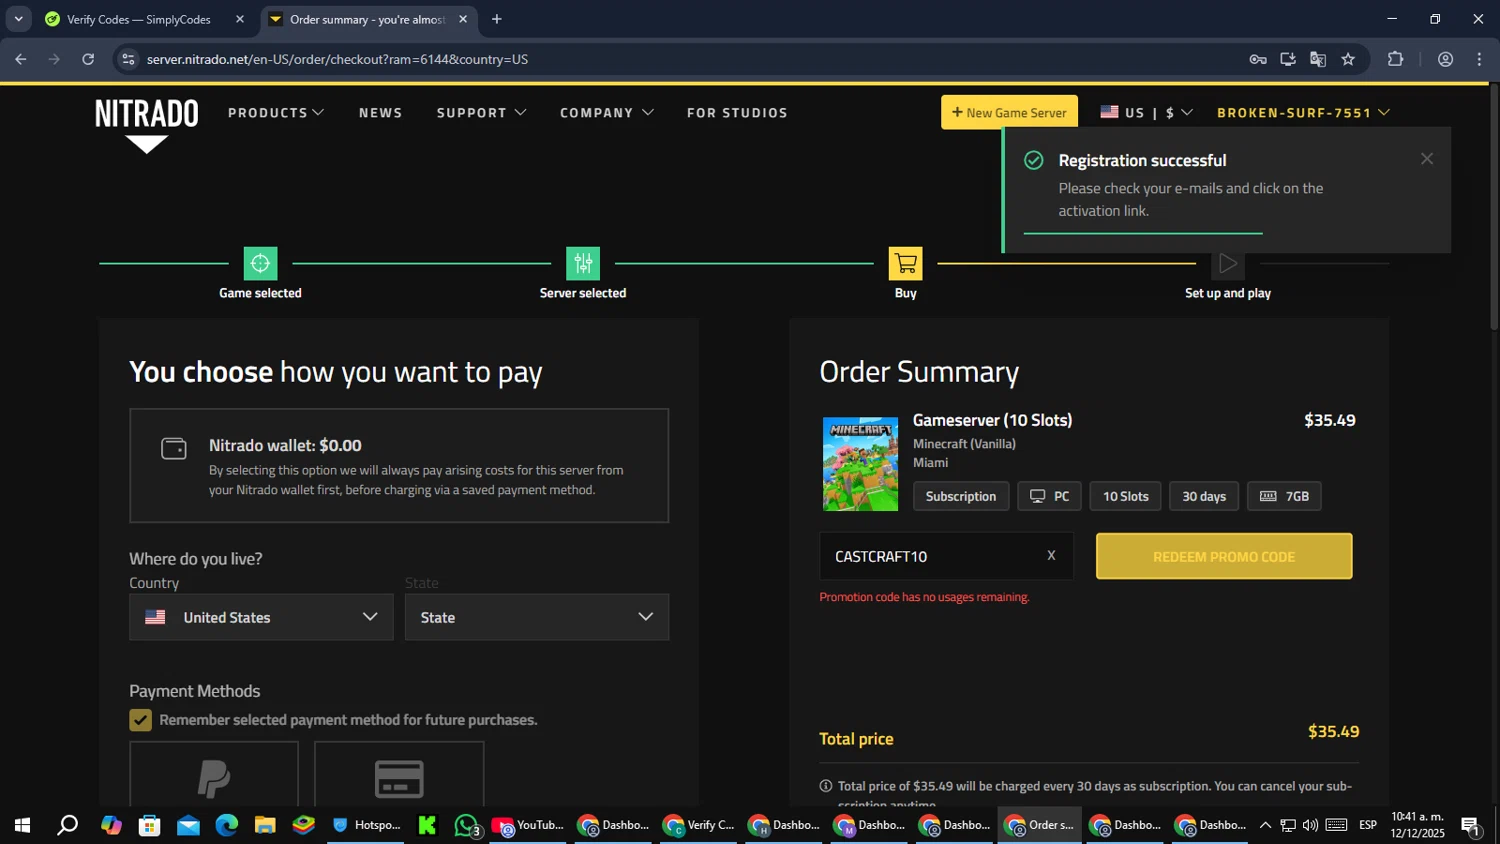Open the tab search dropdown
Viewport: 1500px width, 844px height.
(x=18, y=19)
